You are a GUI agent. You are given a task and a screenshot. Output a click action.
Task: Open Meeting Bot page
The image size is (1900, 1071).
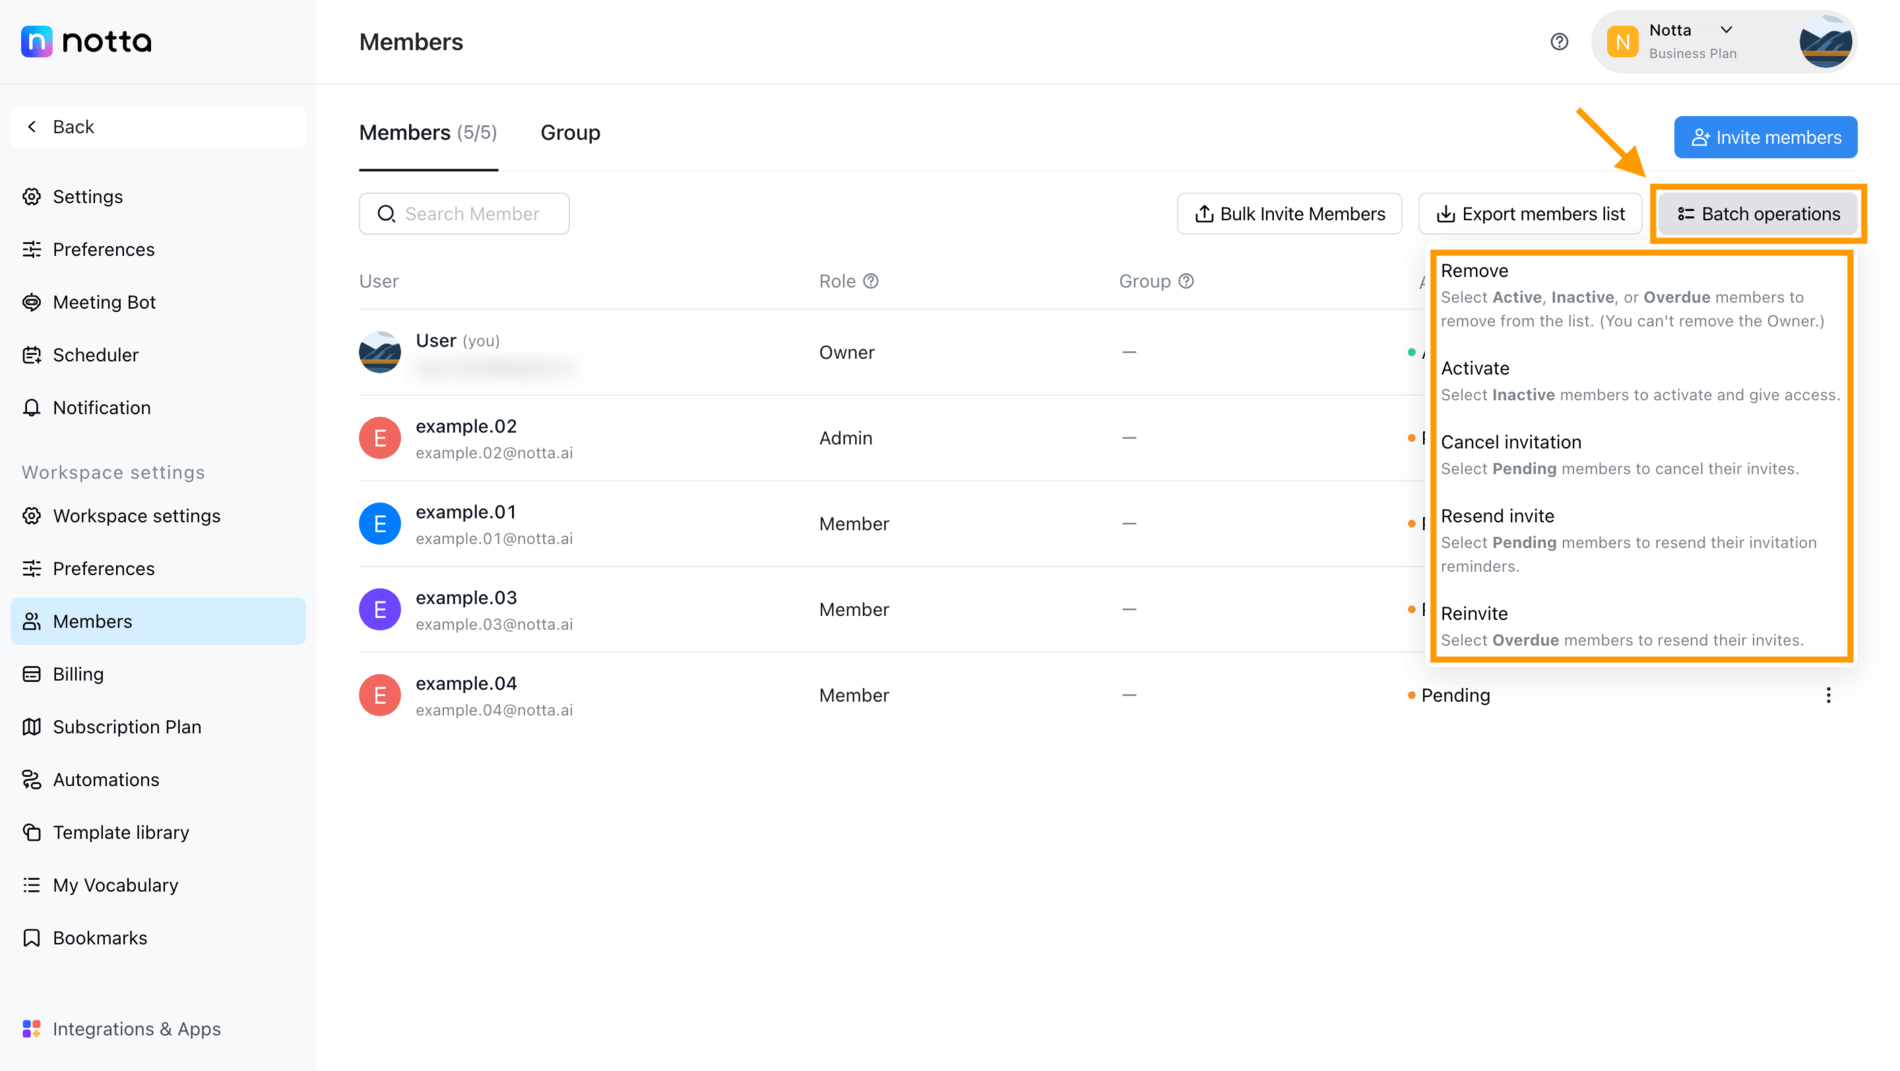[158, 302]
